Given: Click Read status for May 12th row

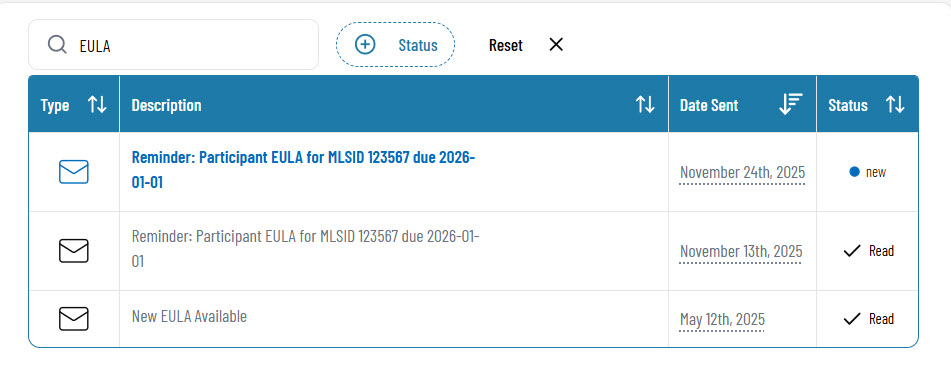Looking at the screenshot, I should [x=869, y=319].
